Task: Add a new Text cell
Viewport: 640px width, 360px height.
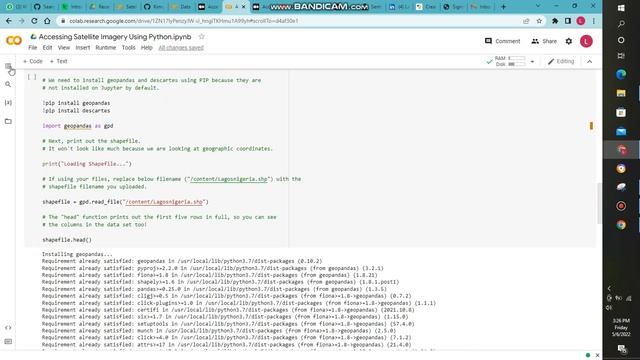Action: click(x=58, y=61)
